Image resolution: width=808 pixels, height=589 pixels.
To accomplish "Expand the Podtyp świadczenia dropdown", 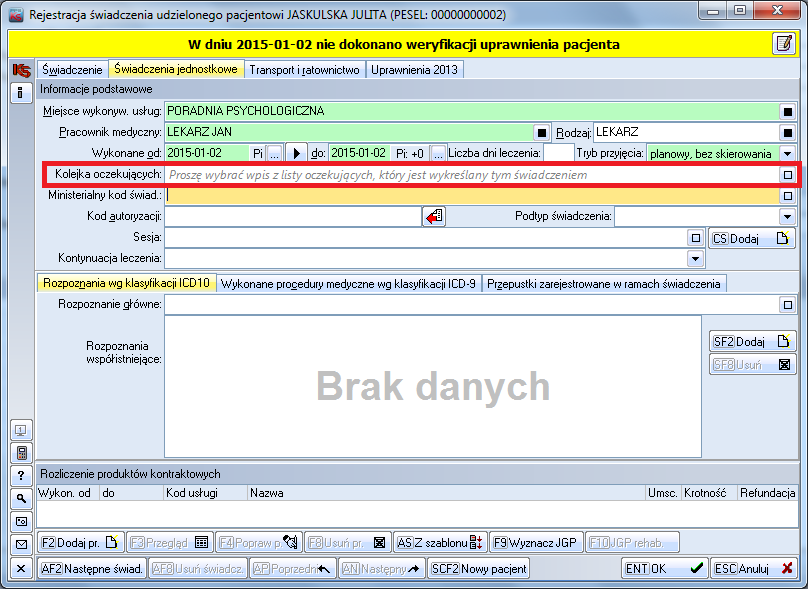I will pyautogui.click(x=787, y=216).
